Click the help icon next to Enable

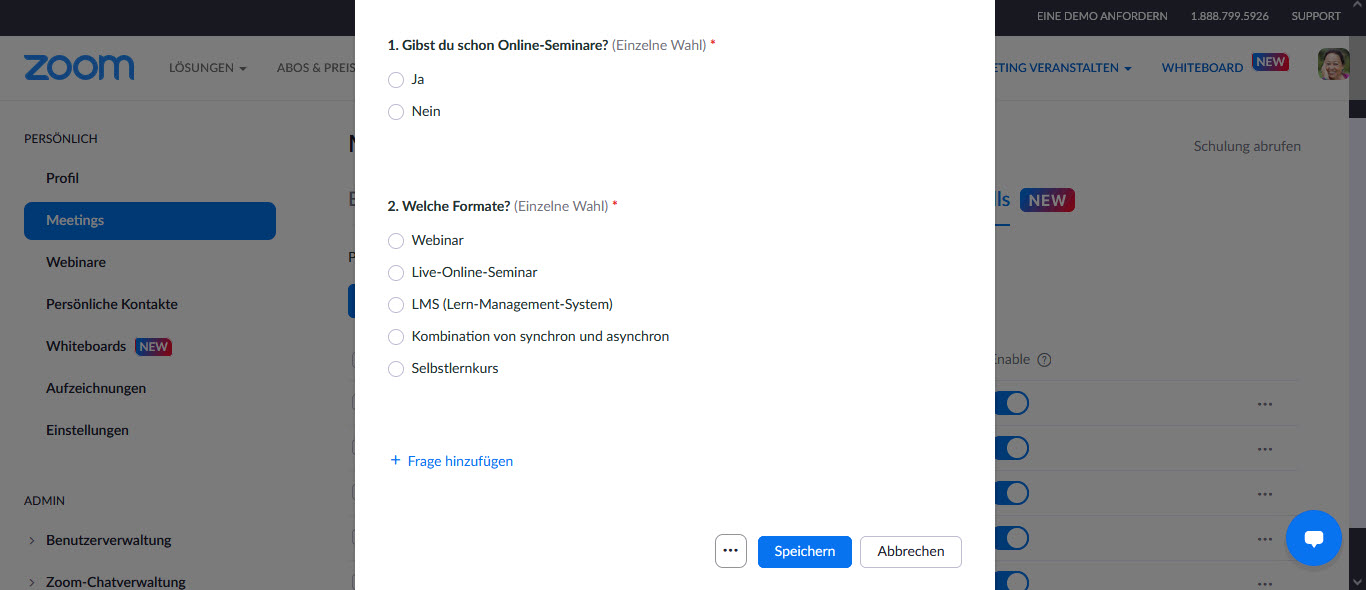[1044, 360]
